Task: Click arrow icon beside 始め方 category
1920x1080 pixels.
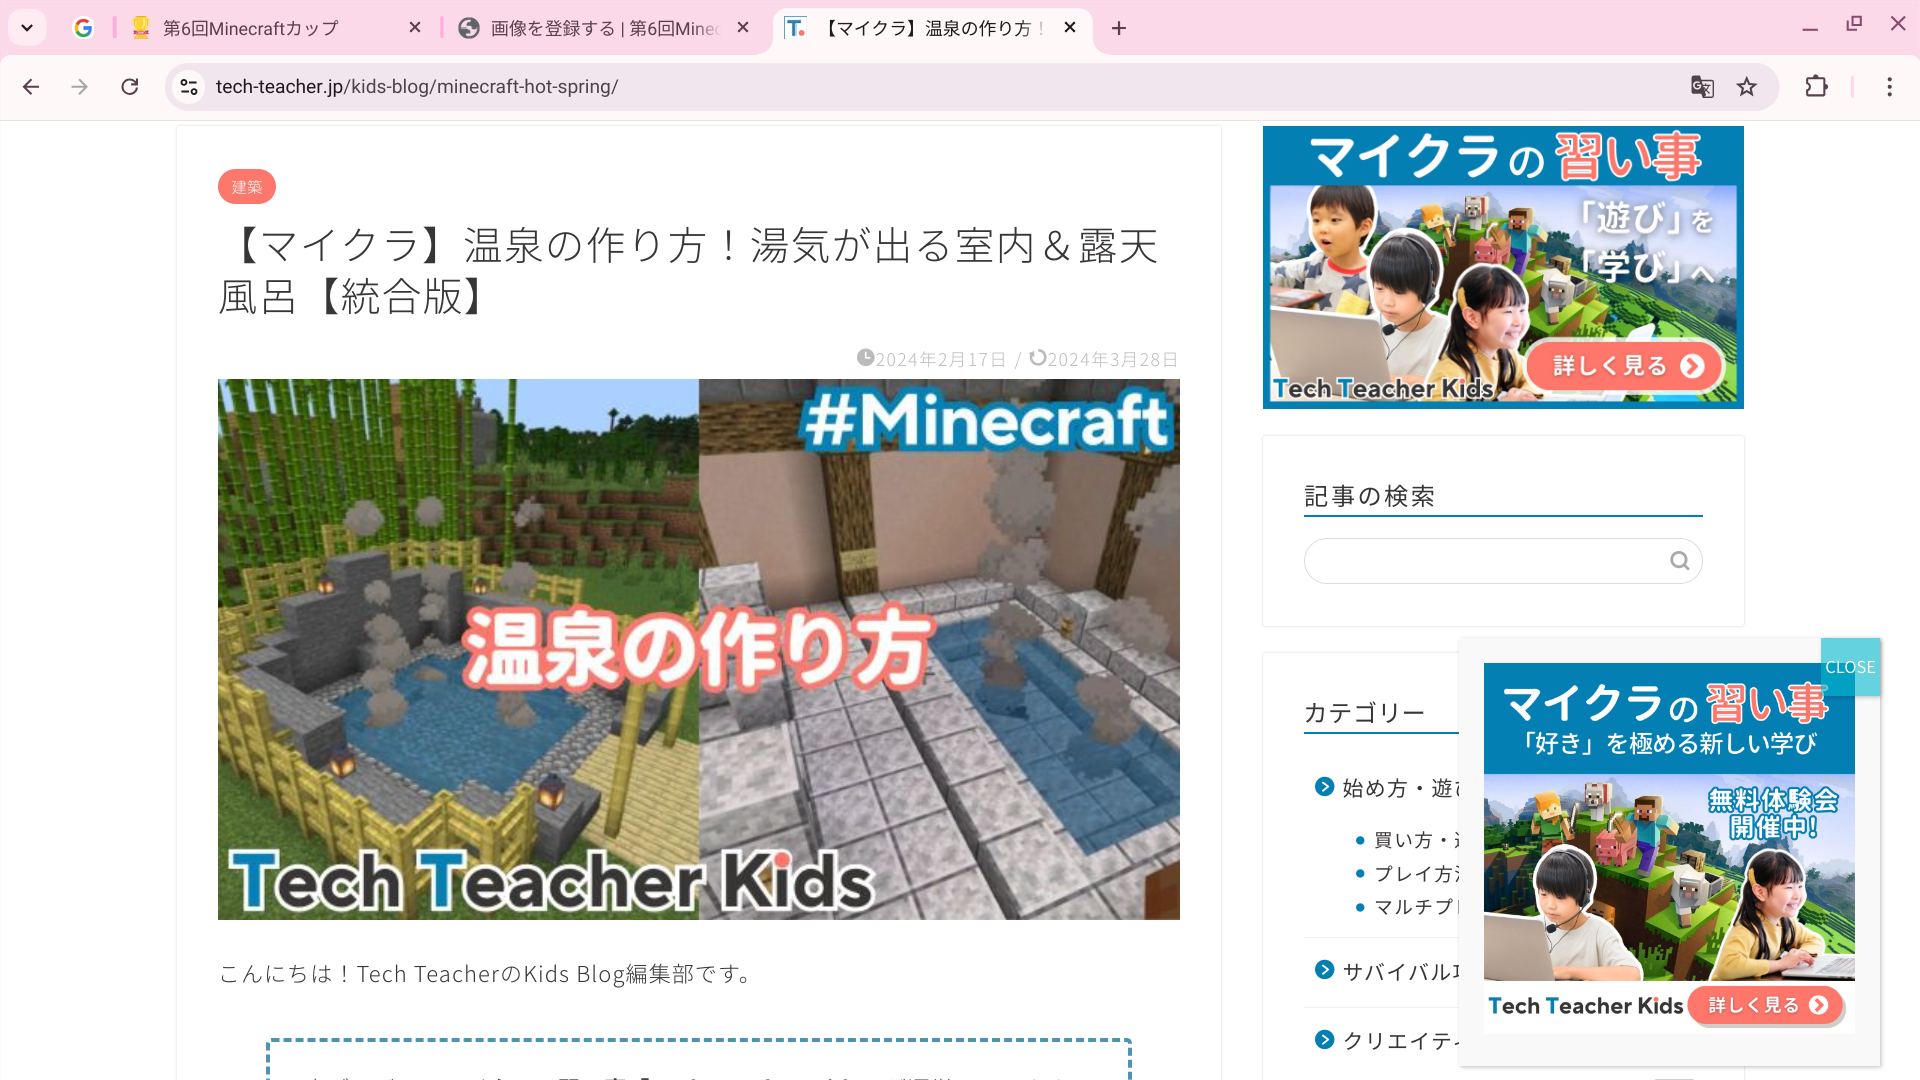Action: [1324, 787]
